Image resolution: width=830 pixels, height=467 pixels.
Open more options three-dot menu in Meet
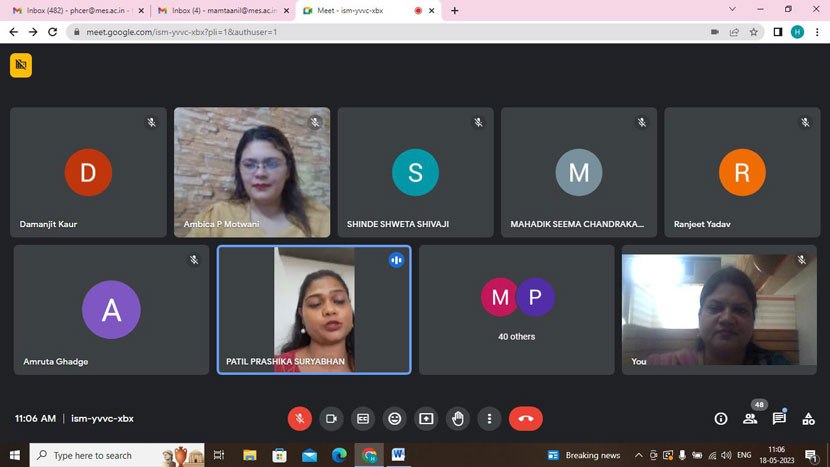click(x=489, y=419)
